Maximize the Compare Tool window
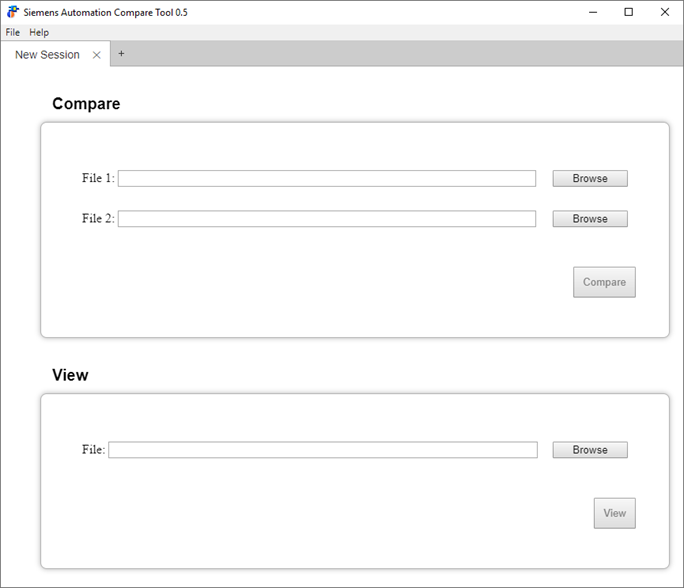 coord(629,12)
